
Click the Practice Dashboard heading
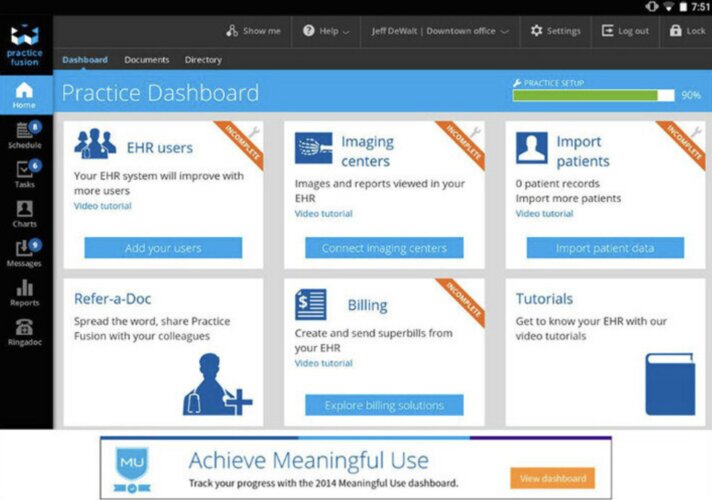tap(160, 93)
